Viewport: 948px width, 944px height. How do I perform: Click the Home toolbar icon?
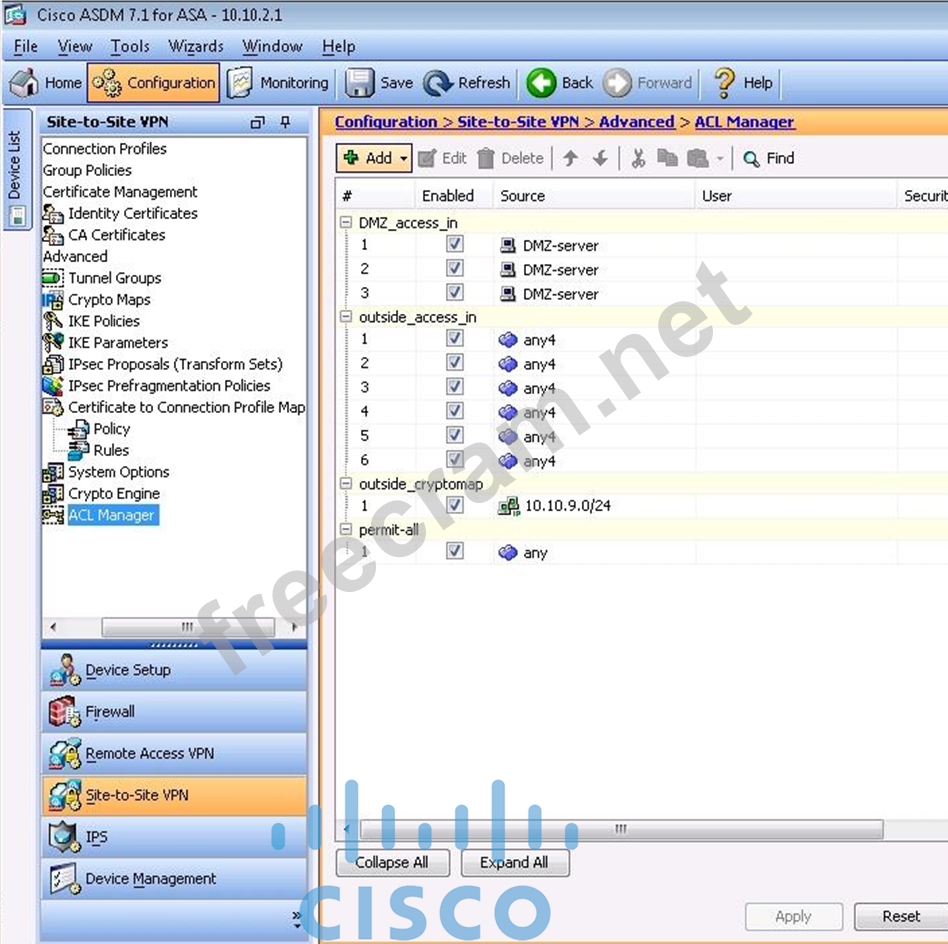(x=24, y=83)
